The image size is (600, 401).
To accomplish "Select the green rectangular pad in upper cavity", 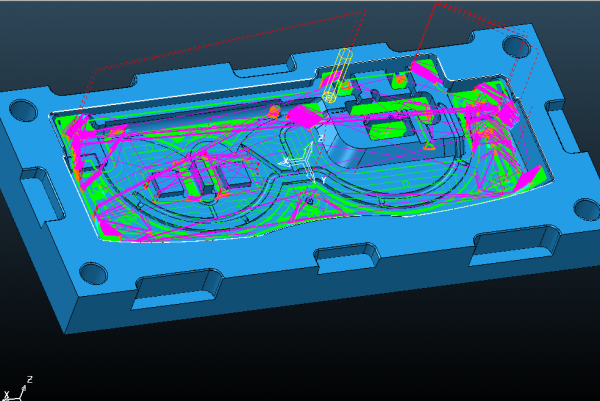I will 386,127.
